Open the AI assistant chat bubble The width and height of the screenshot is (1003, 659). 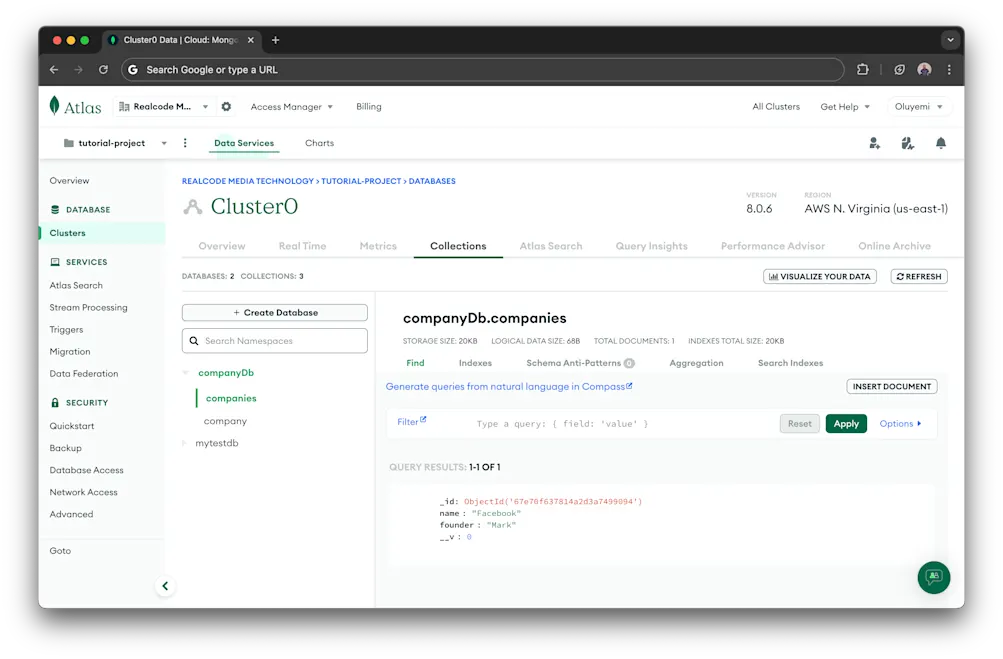tap(933, 577)
